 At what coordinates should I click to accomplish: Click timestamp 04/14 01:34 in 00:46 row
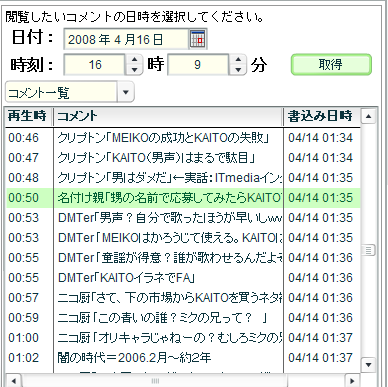320,138
